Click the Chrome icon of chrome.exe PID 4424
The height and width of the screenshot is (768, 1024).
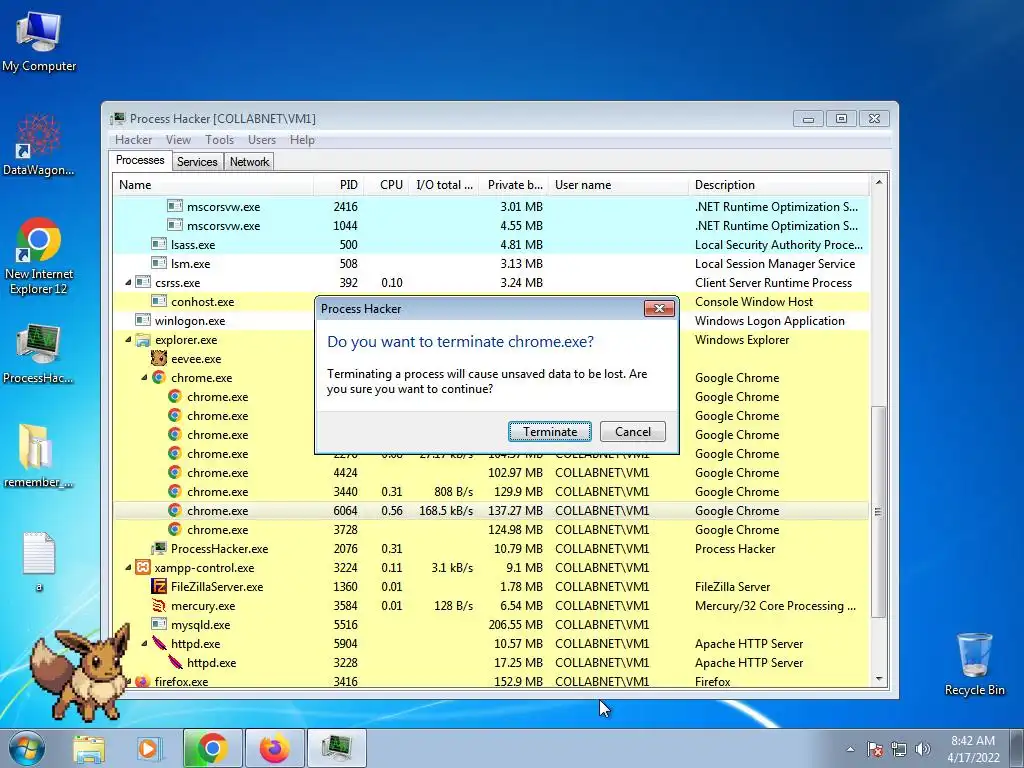(x=174, y=472)
